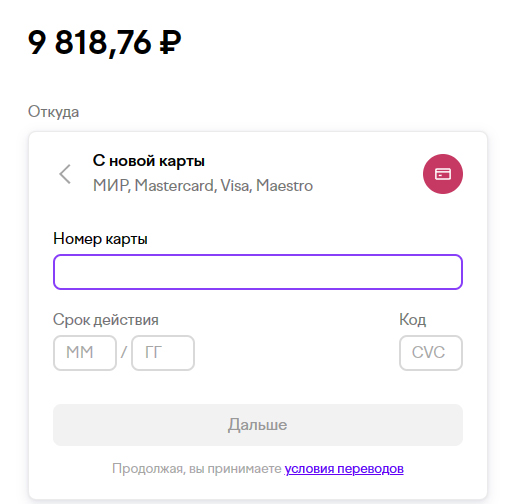Click the CVC code field
This screenshot has height=504, width=516.
click(x=431, y=353)
